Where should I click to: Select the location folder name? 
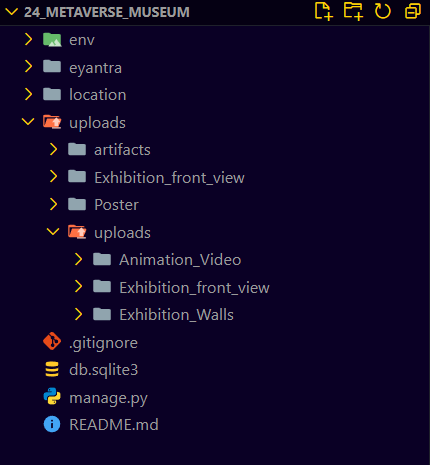pyautogui.click(x=98, y=95)
